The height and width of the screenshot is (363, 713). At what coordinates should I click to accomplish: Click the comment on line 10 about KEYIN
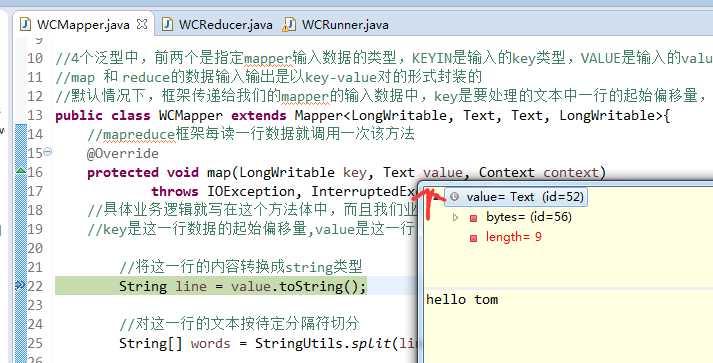click(x=384, y=58)
